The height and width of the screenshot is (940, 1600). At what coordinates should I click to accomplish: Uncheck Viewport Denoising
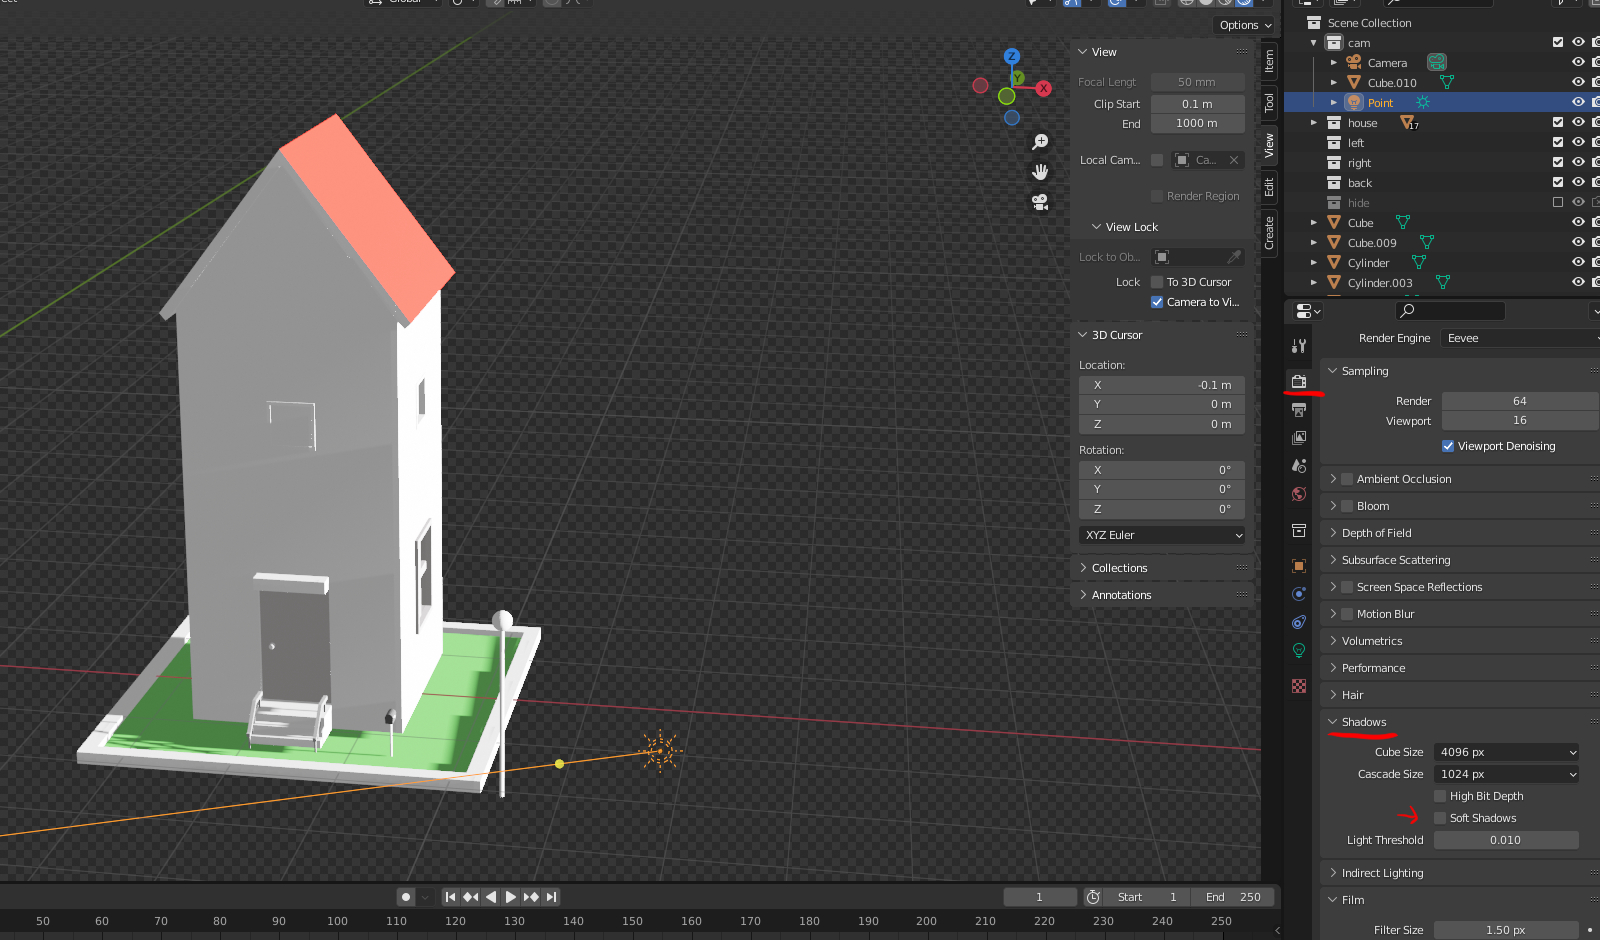tap(1448, 446)
